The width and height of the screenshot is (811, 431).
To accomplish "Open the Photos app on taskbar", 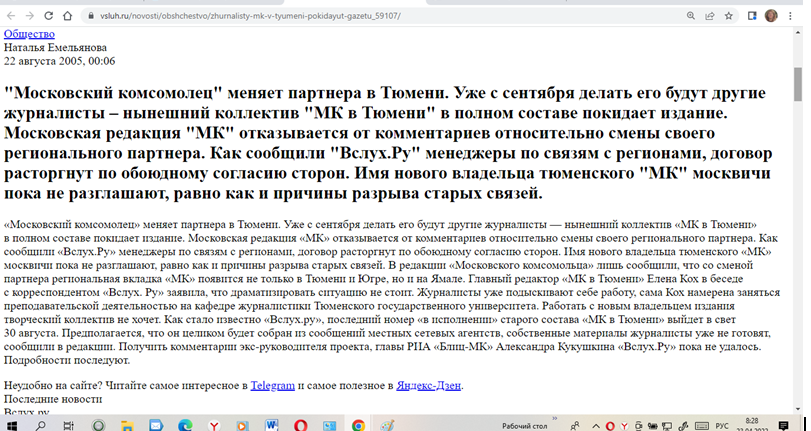I will pos(329,425).
